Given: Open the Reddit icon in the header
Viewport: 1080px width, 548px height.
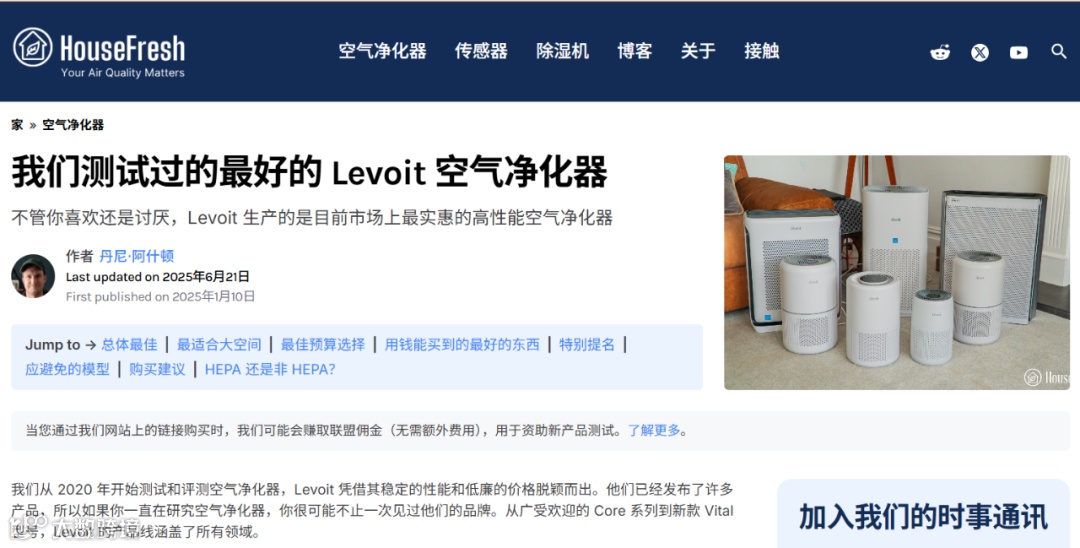Looking at the screenshot, I should coord(939,52).
